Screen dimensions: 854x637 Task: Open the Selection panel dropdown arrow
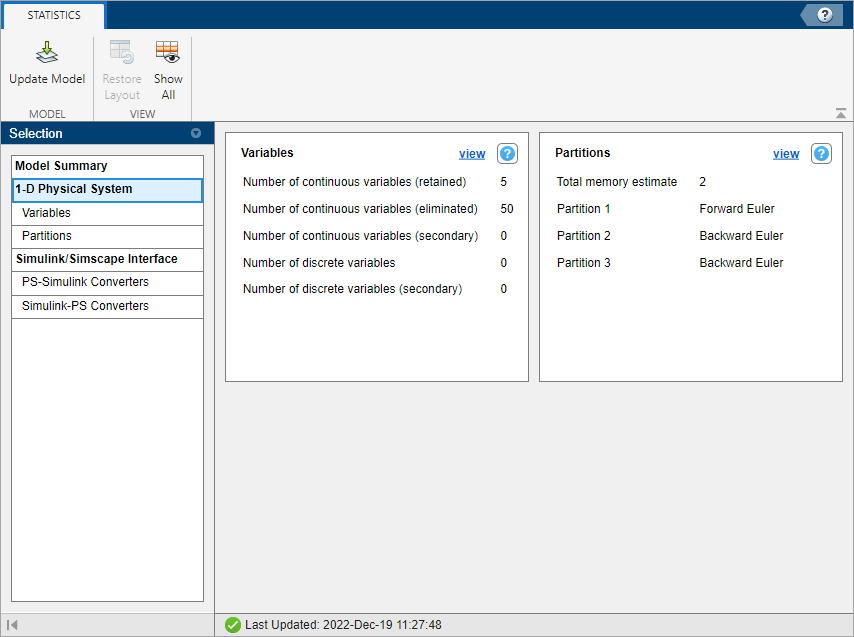pyautogui.click(x=196, y=133)
